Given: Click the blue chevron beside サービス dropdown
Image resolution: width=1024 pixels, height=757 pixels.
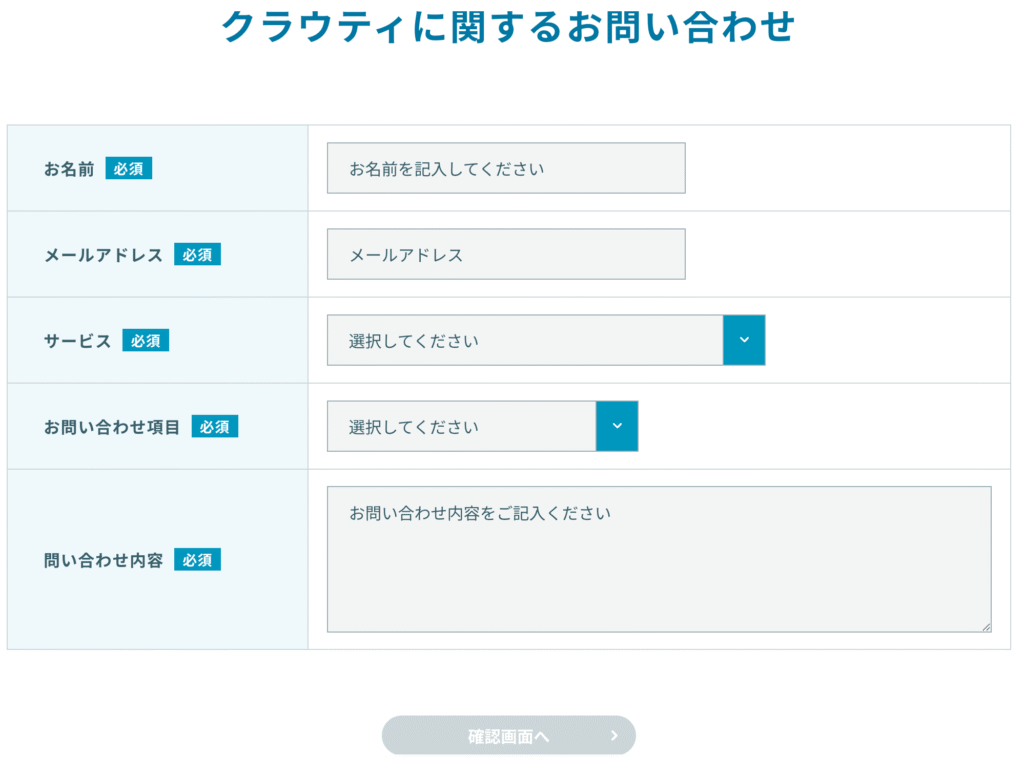Looking at the screenshot, I should click(744, 340).
